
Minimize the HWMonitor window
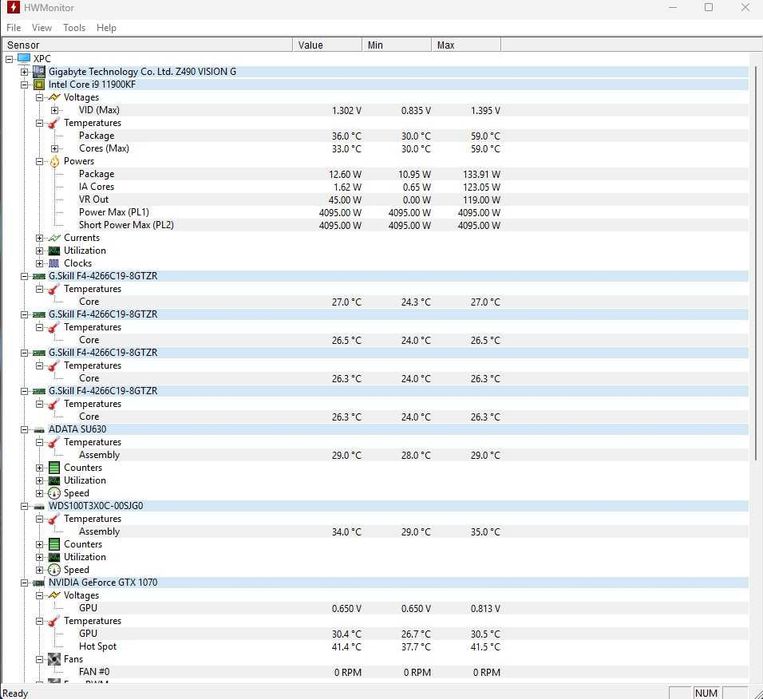(x=673, y=7)
